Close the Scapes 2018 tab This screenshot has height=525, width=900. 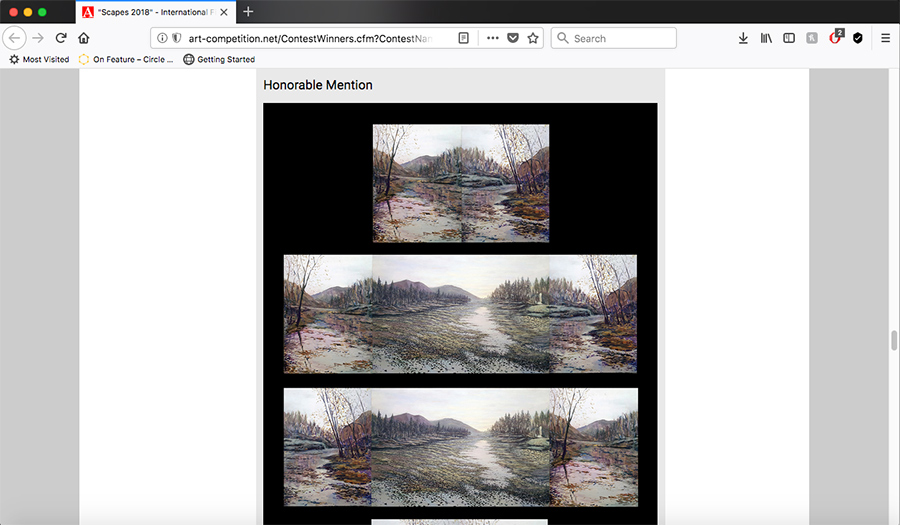(224, 12)
